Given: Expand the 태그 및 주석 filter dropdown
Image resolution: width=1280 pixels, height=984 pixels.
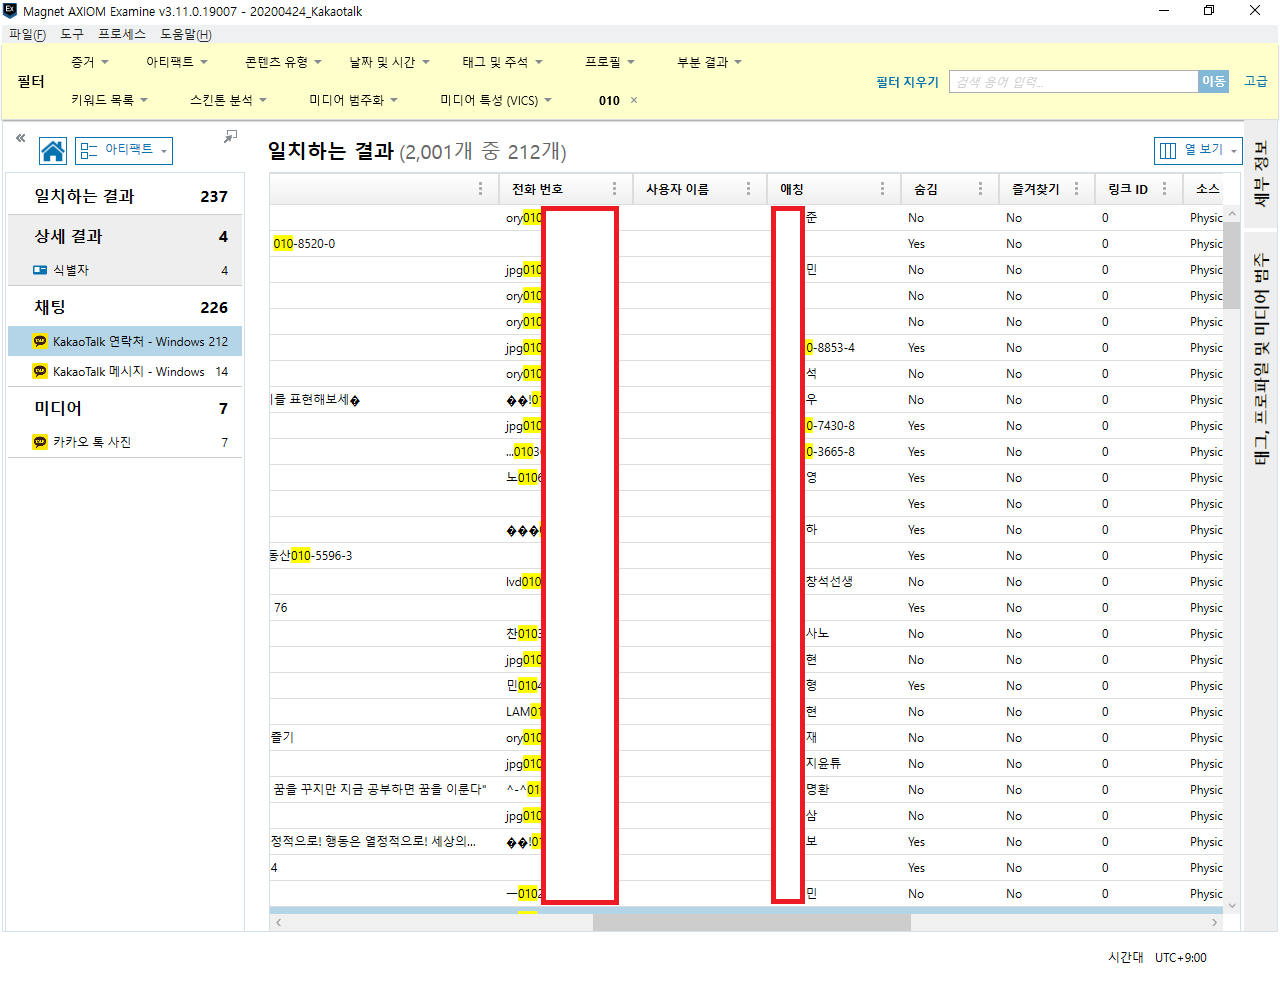Looking at the screenshot, I should [502, 62].
